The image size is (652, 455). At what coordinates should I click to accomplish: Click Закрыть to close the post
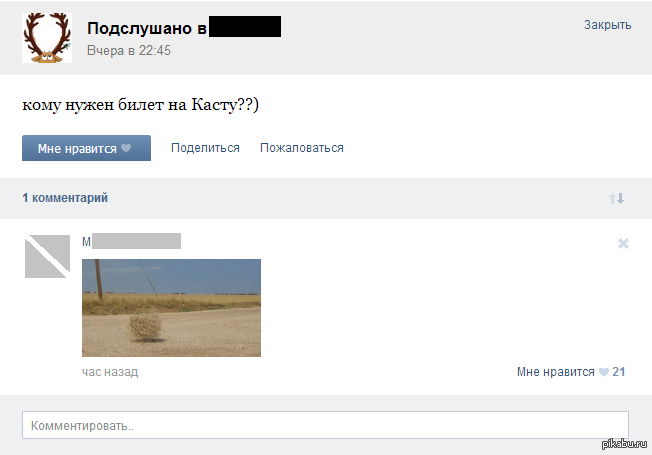(608, 25)
